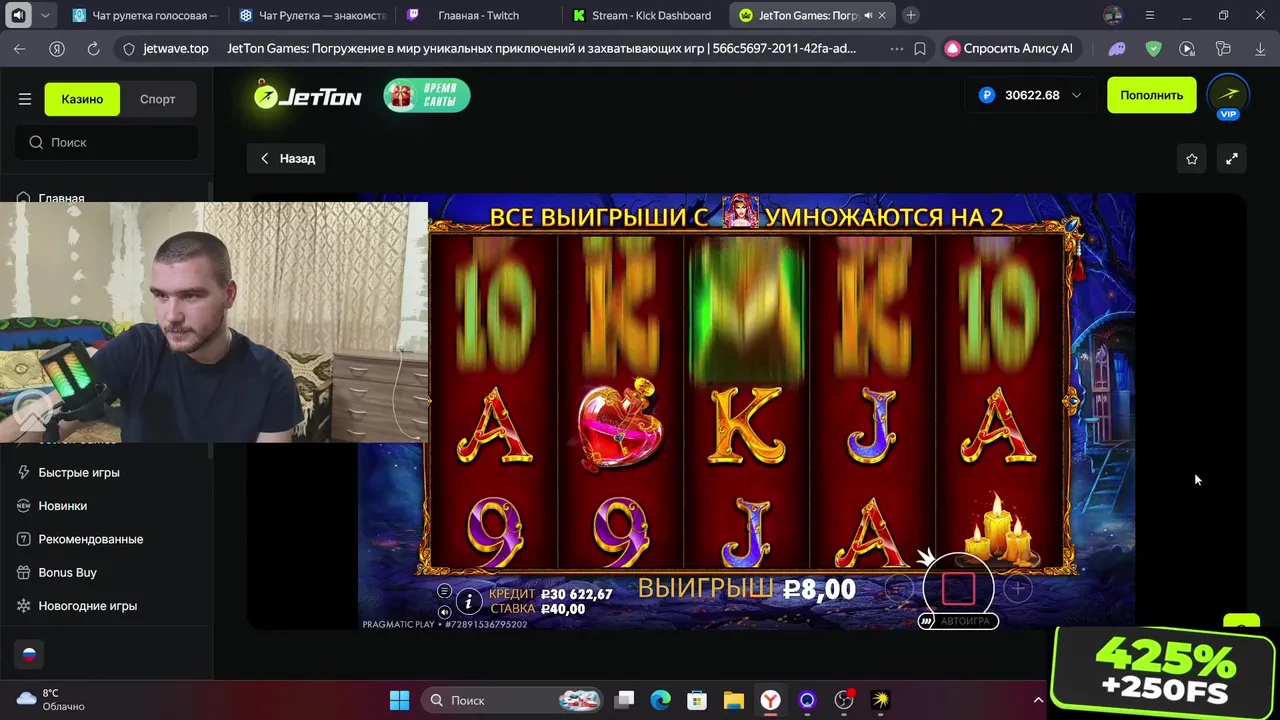Open the browser sound panel icon

[x=18, y=15]
